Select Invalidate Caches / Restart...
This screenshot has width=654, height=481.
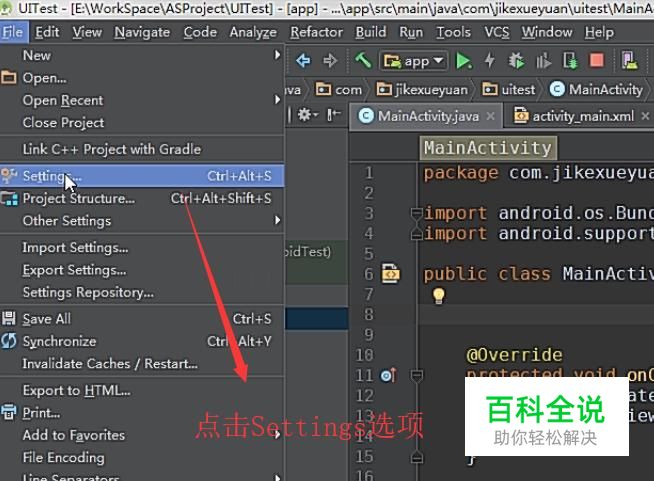pyautogui.click(x=142, y=364)
